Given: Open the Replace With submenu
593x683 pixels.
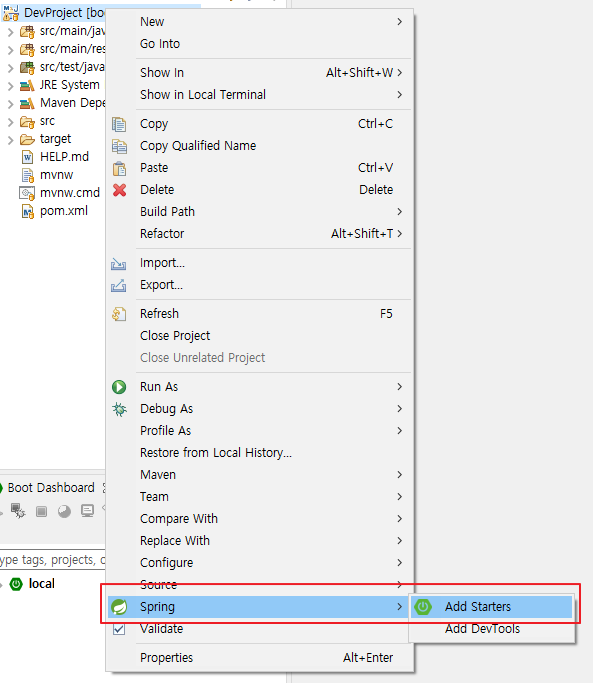Looking at the screenshot, I should tap(260, 541).
